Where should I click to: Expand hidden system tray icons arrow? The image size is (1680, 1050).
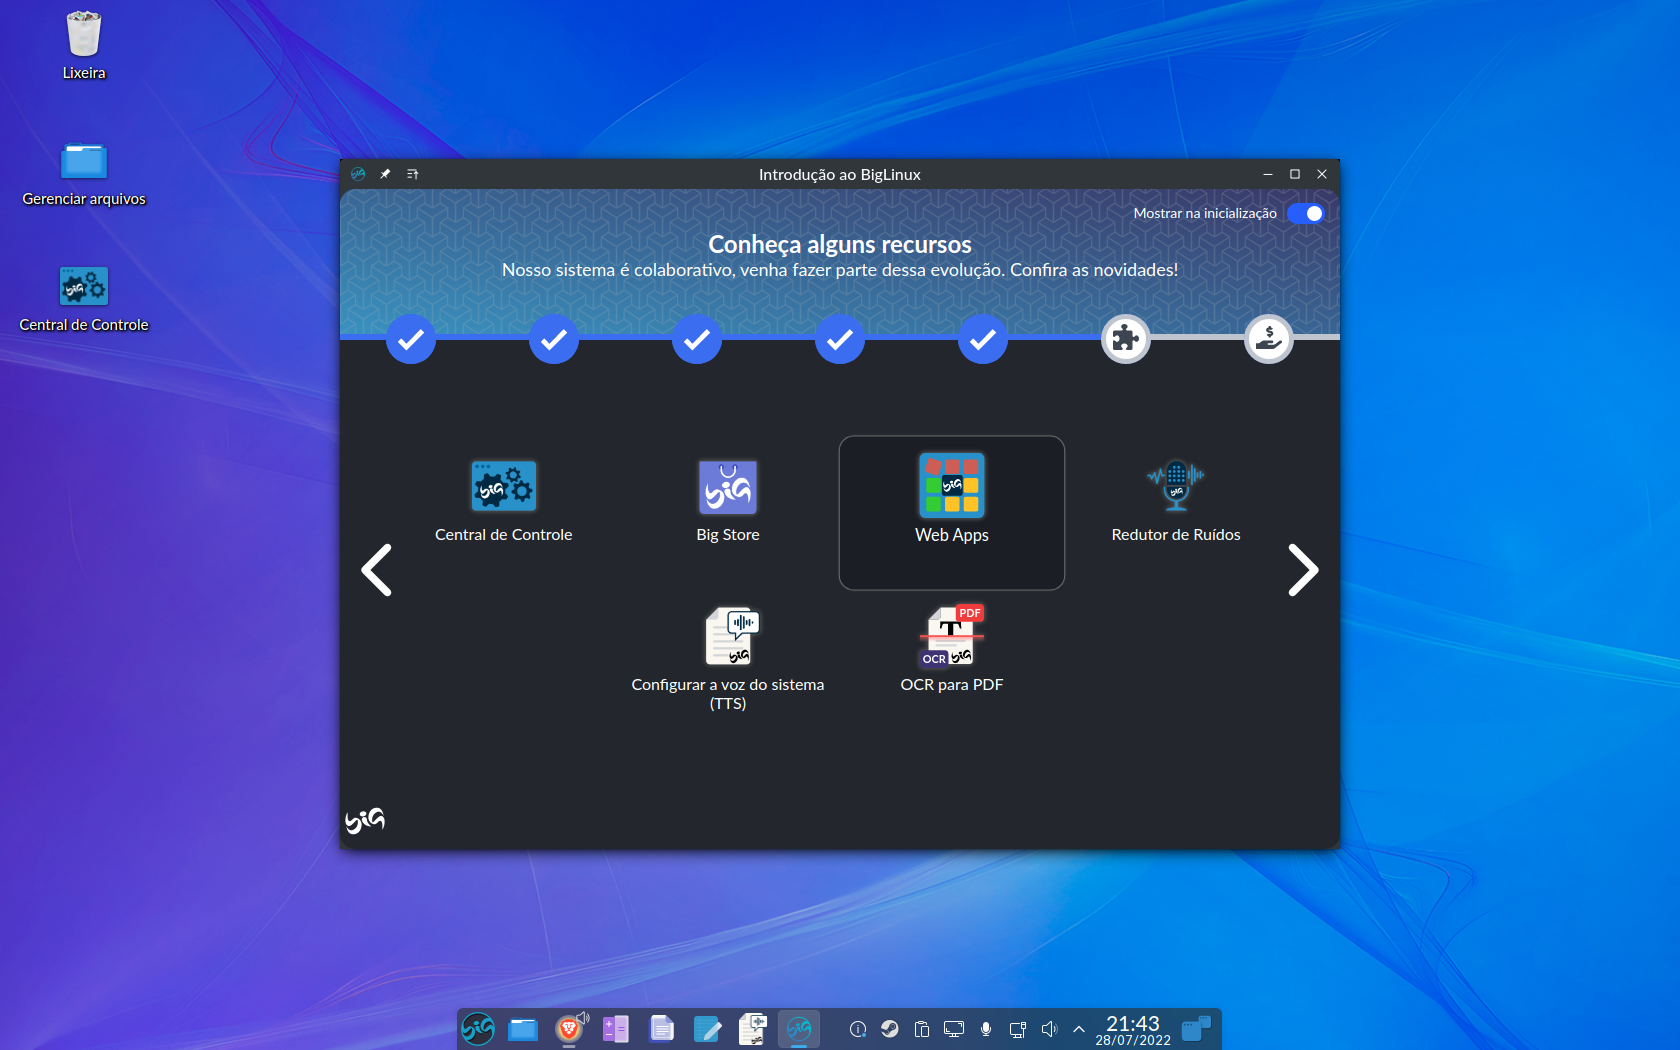click(1079, 1029)
